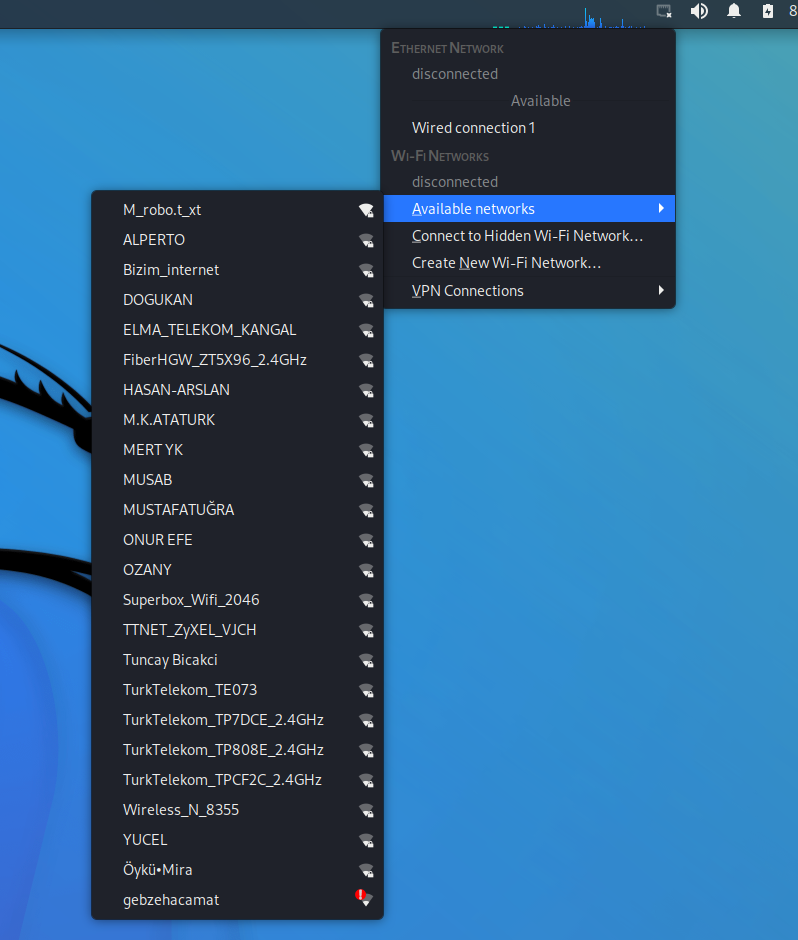The width and height of the screenshot is (798, 940).
Task: Connect to Wireless_N_8355 network
Action: pos(237,810)
